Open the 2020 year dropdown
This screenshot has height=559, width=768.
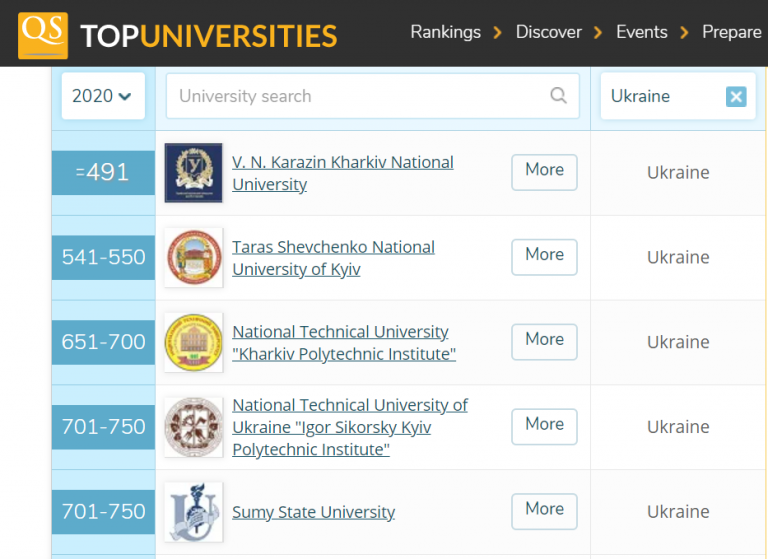[103, 96]
